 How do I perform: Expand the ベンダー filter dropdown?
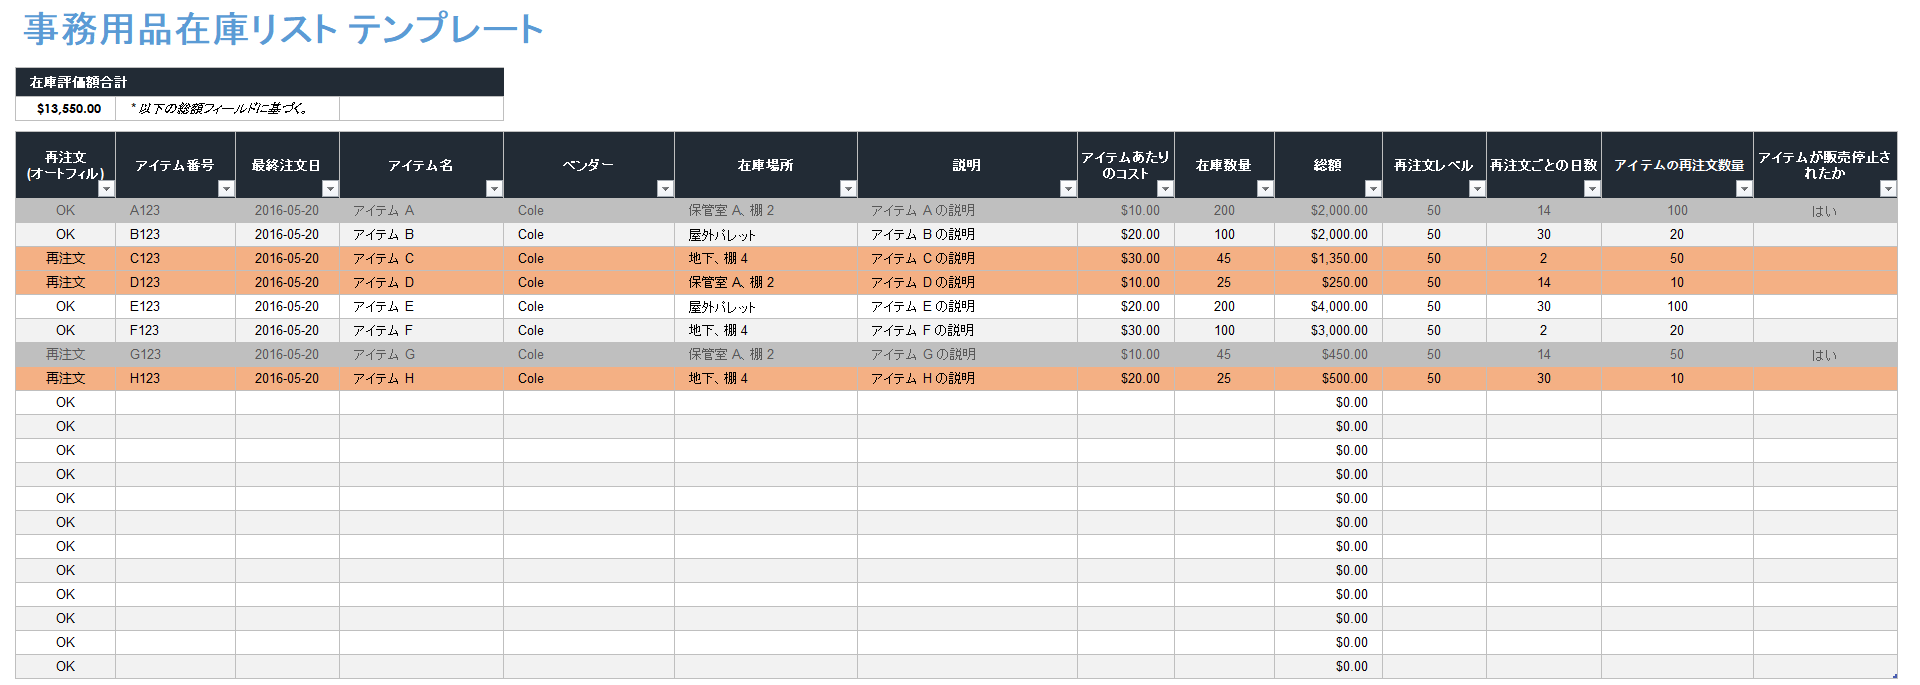[x=665, y=189]
